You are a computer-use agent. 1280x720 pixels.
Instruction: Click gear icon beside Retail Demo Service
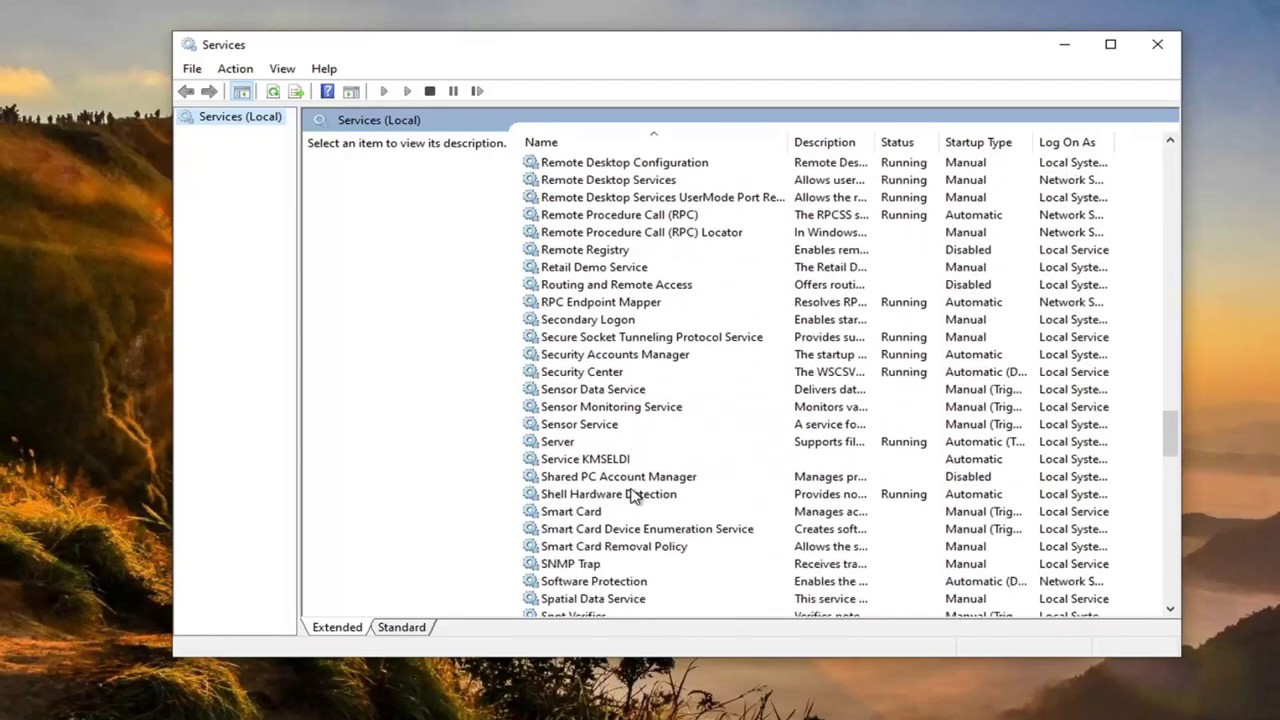coord(530,267)
